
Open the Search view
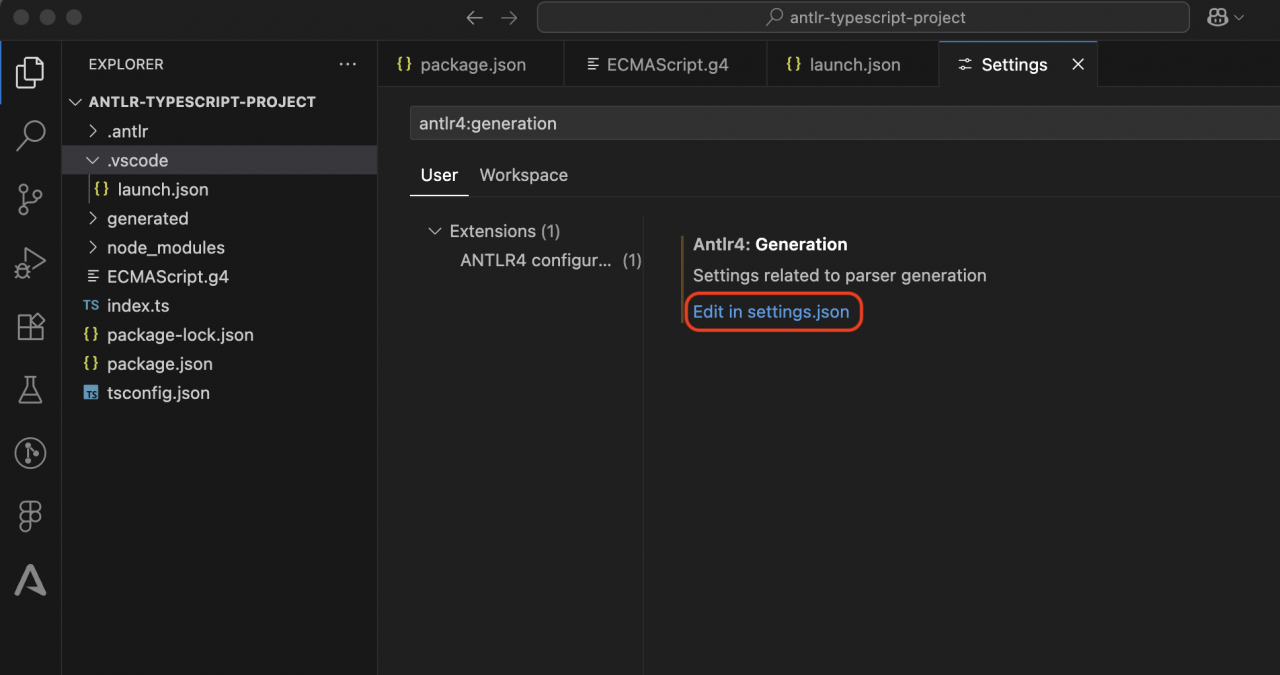30,135
